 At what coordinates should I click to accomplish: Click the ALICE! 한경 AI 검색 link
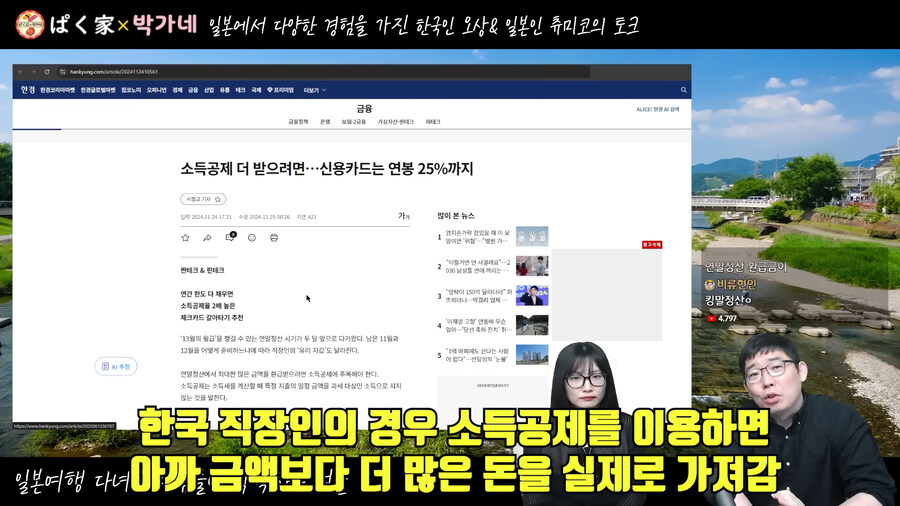(x=657, y=109)
